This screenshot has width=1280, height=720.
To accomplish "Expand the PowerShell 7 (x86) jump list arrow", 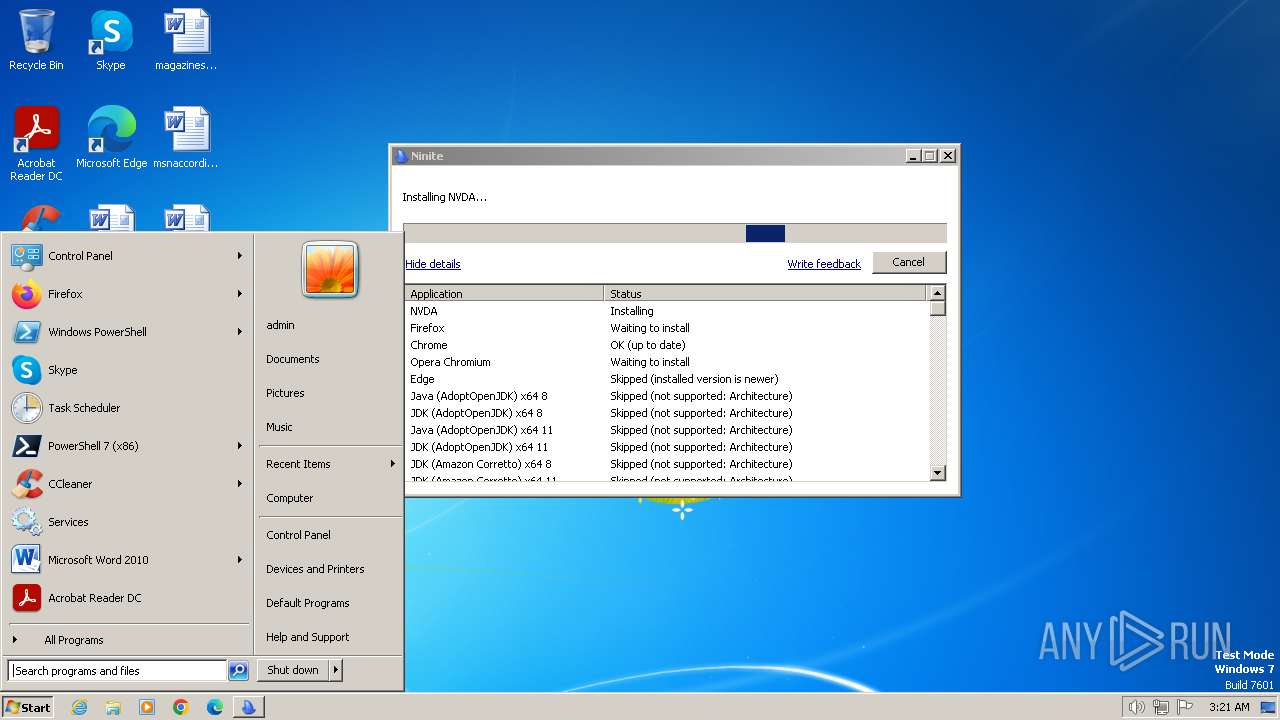I will [240, 446].
